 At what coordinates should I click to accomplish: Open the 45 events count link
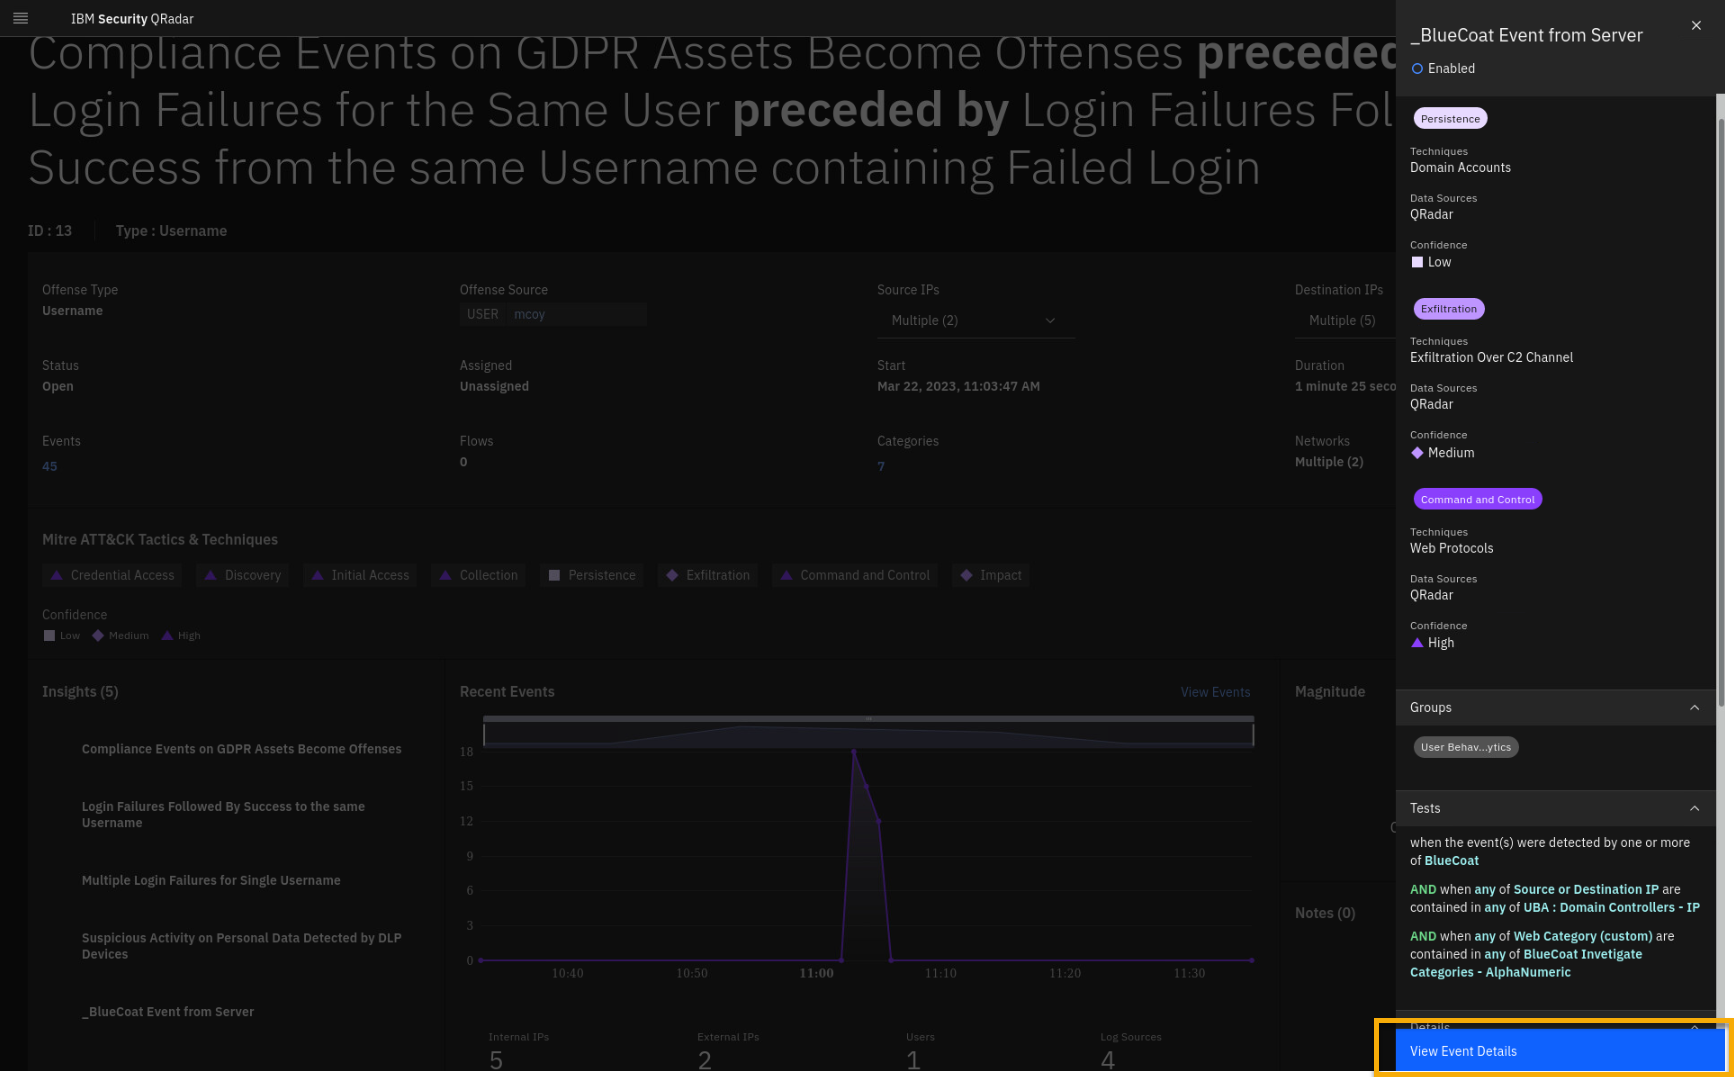point(50,466)
